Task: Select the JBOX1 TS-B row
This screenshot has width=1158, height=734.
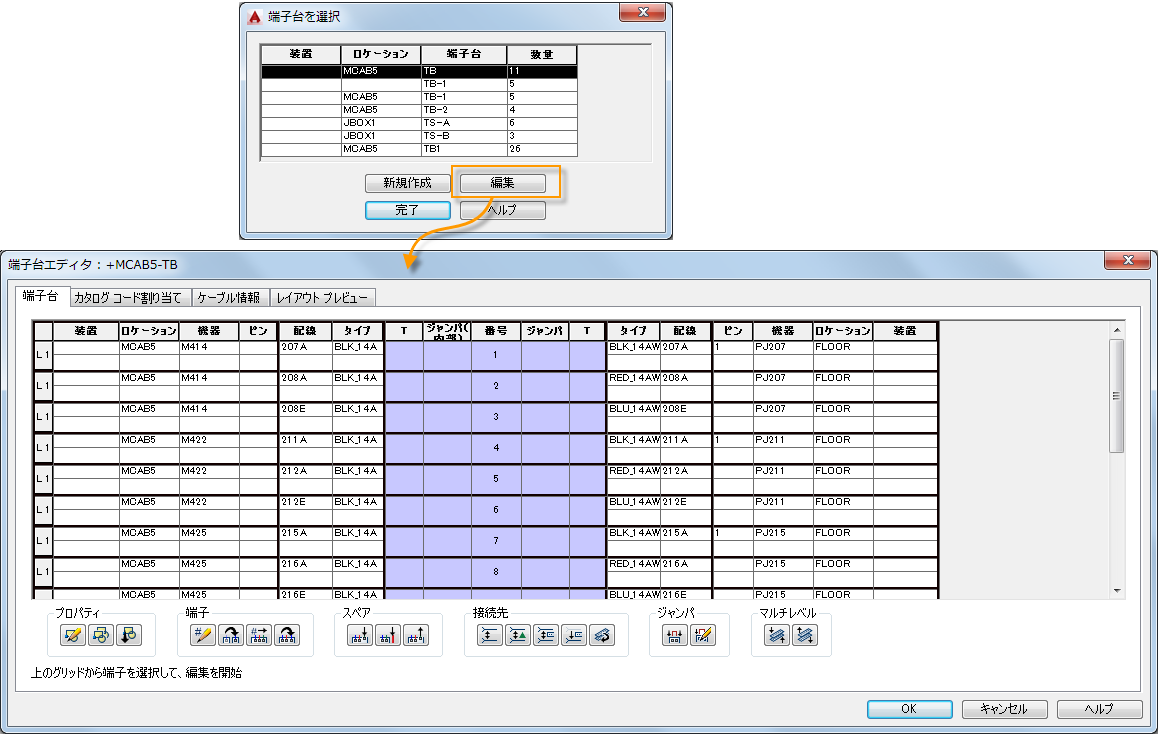Action: 419,136
